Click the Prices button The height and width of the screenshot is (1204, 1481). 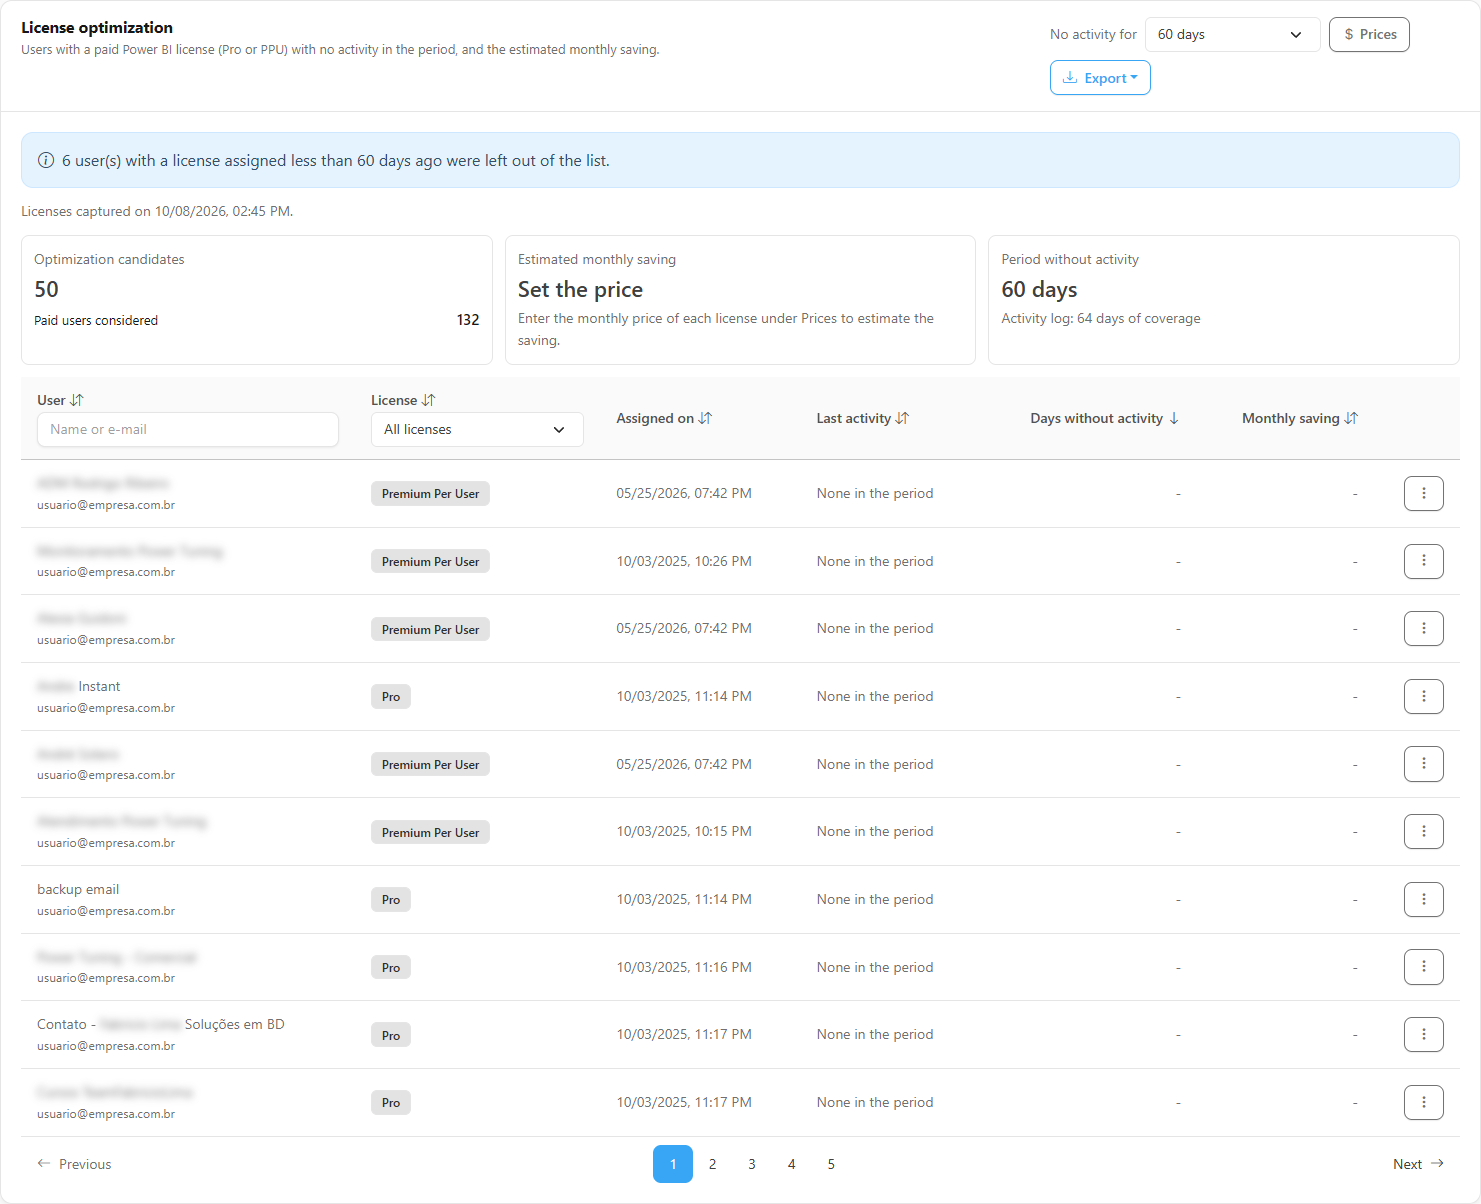[x=1369, y=34]
